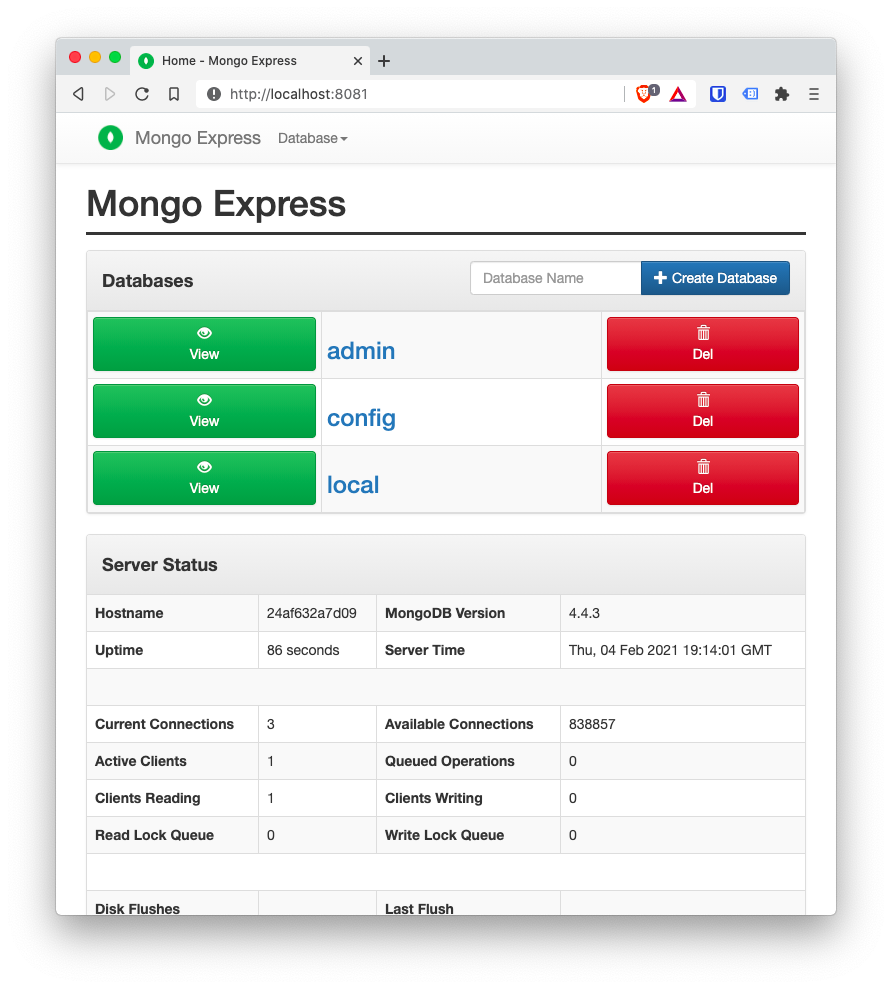Image resolution: width=892 pixels, height=989 pixels.
Task: Bookmark this page
Action: [x=174, y=94]
